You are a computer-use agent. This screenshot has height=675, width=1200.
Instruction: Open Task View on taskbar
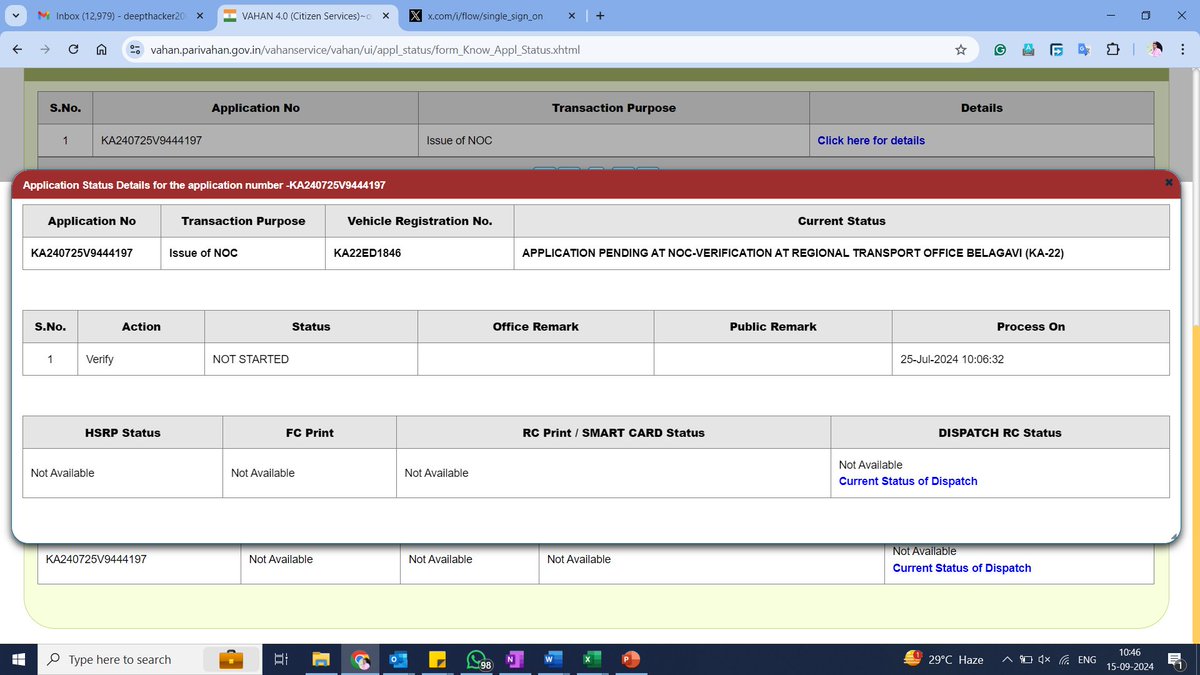coord(281,659)
